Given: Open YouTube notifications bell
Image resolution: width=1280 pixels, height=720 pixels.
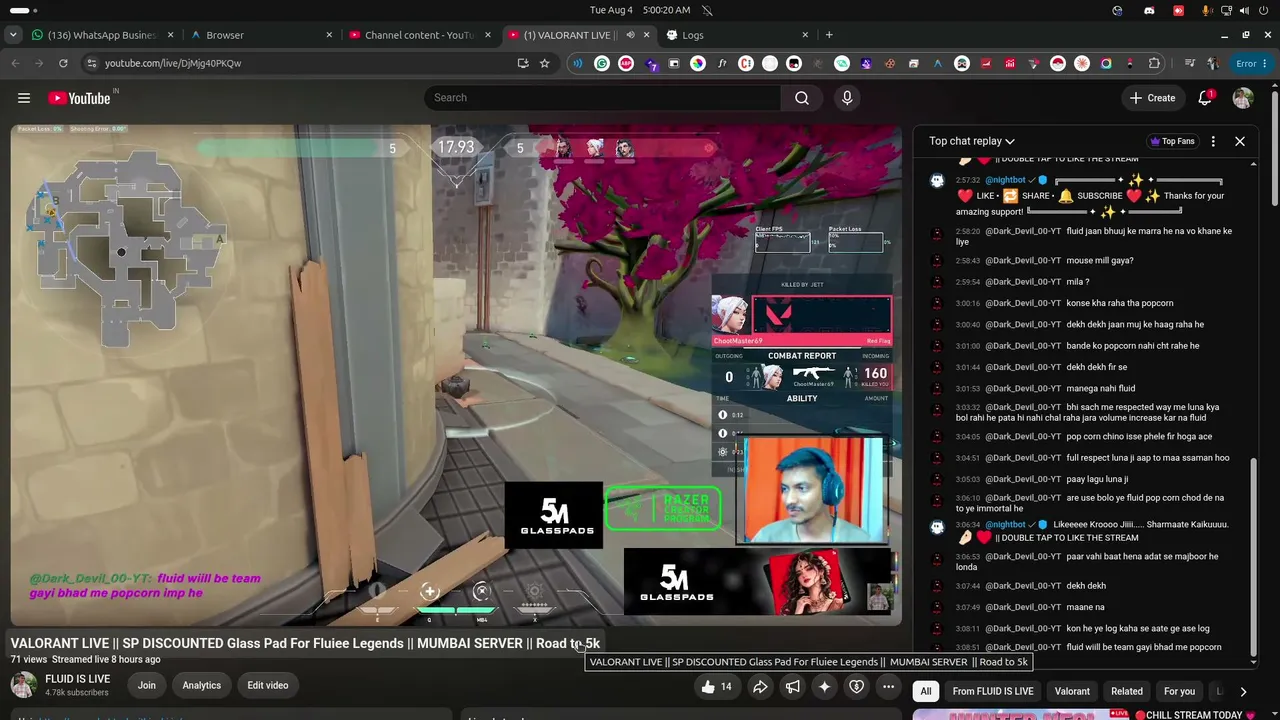Looking at the screenshot, I should (1205, 98).
